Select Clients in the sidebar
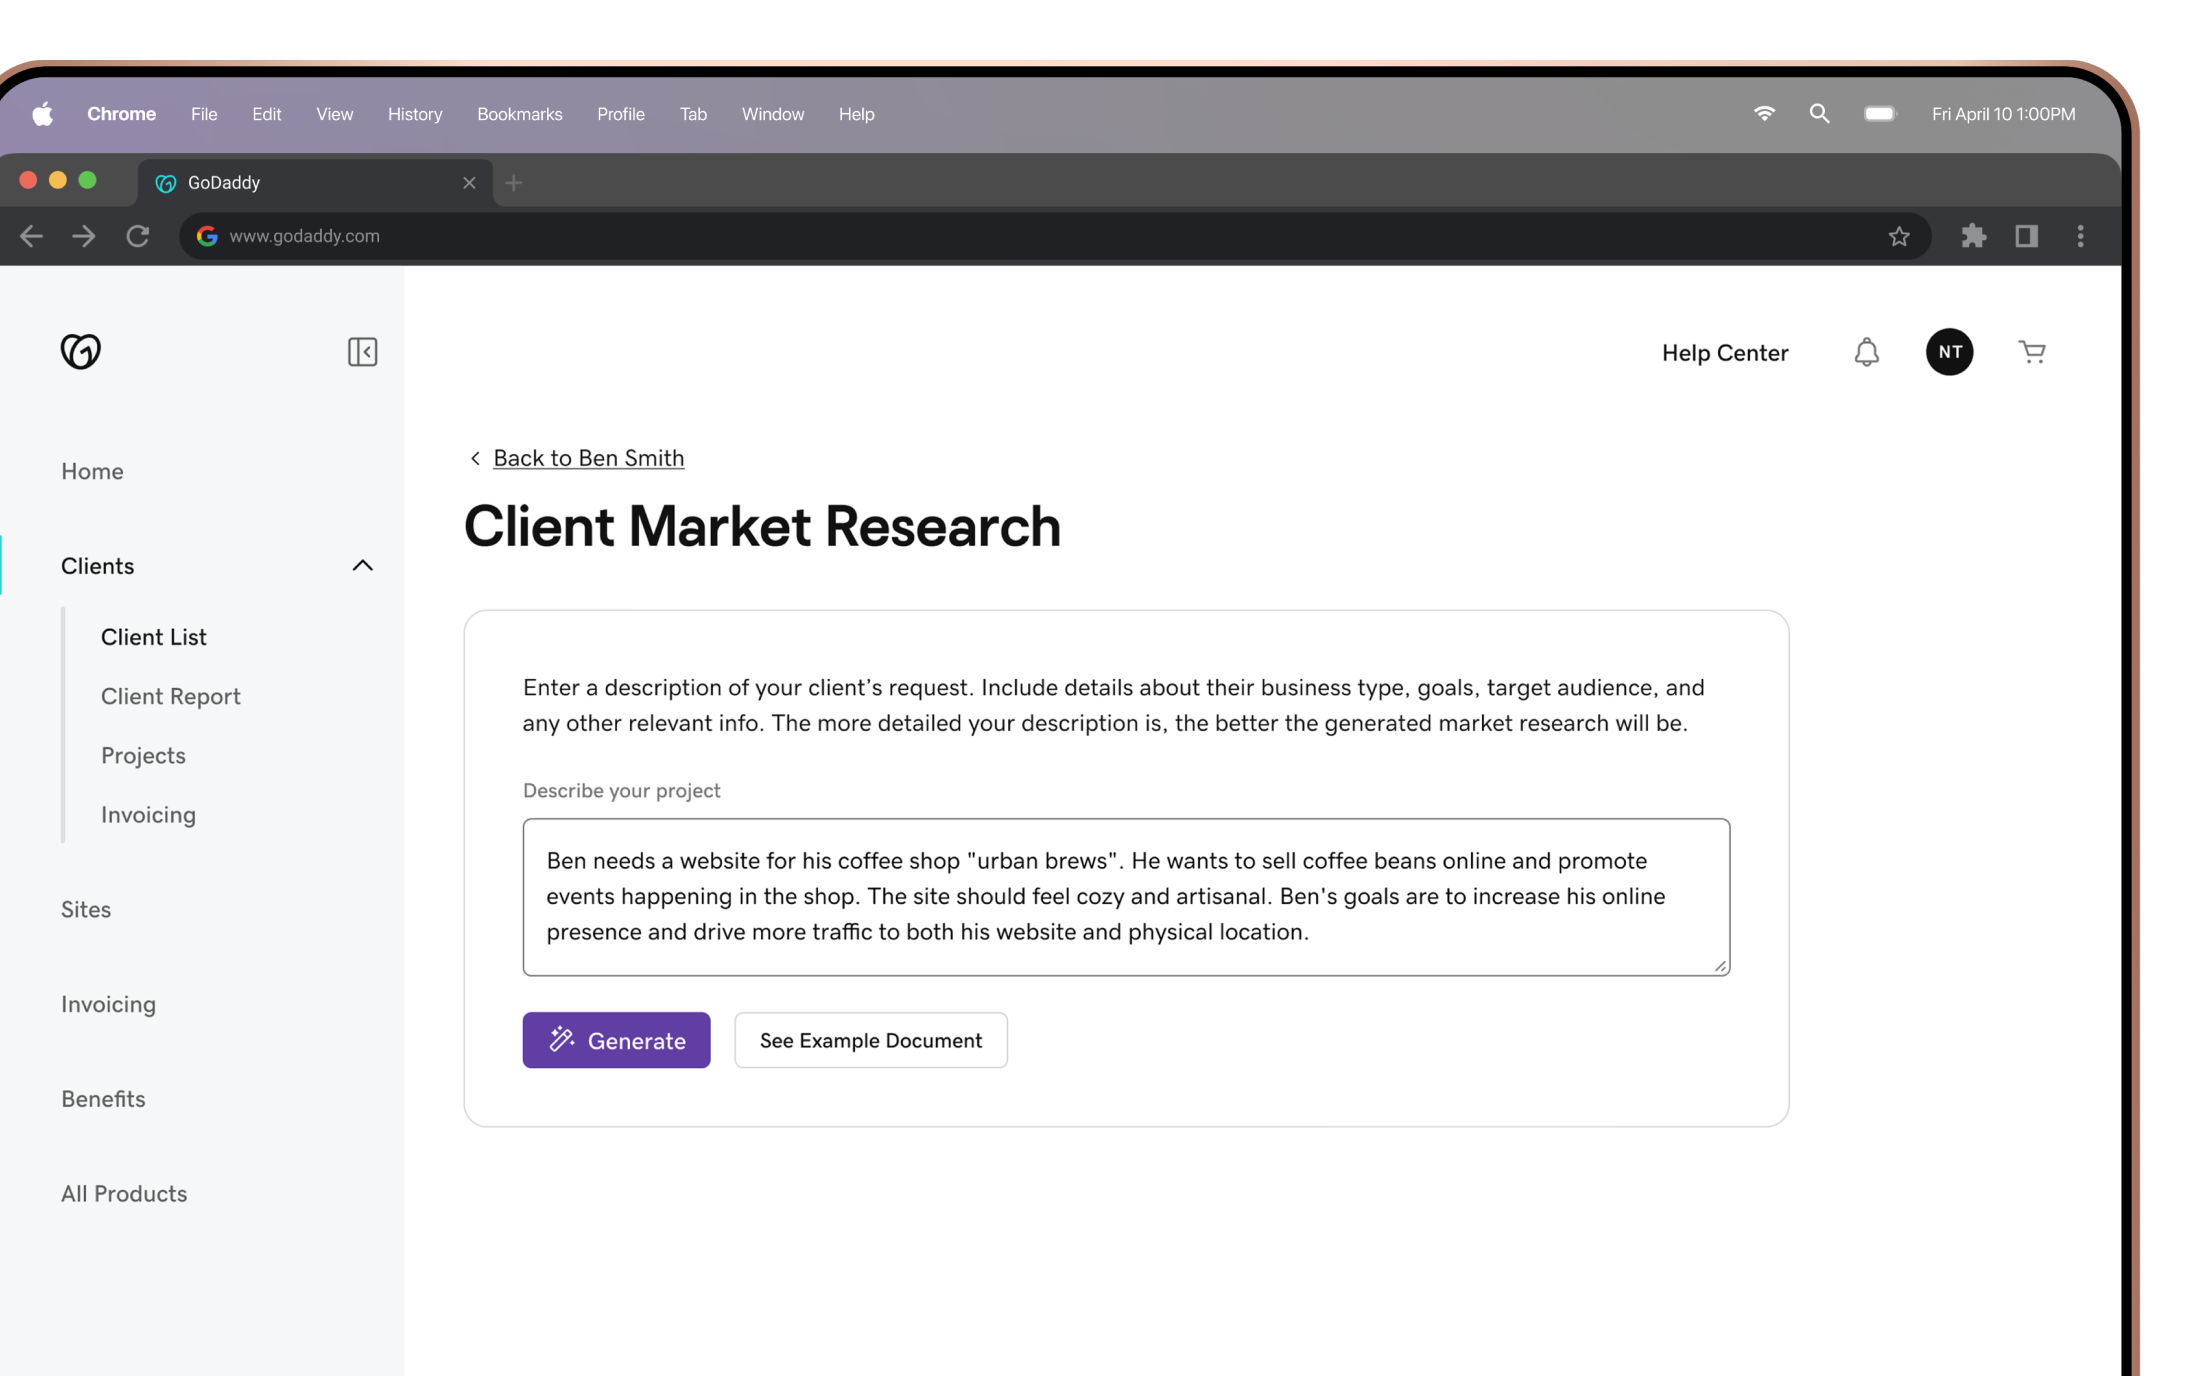 click(x=97, y=566)
